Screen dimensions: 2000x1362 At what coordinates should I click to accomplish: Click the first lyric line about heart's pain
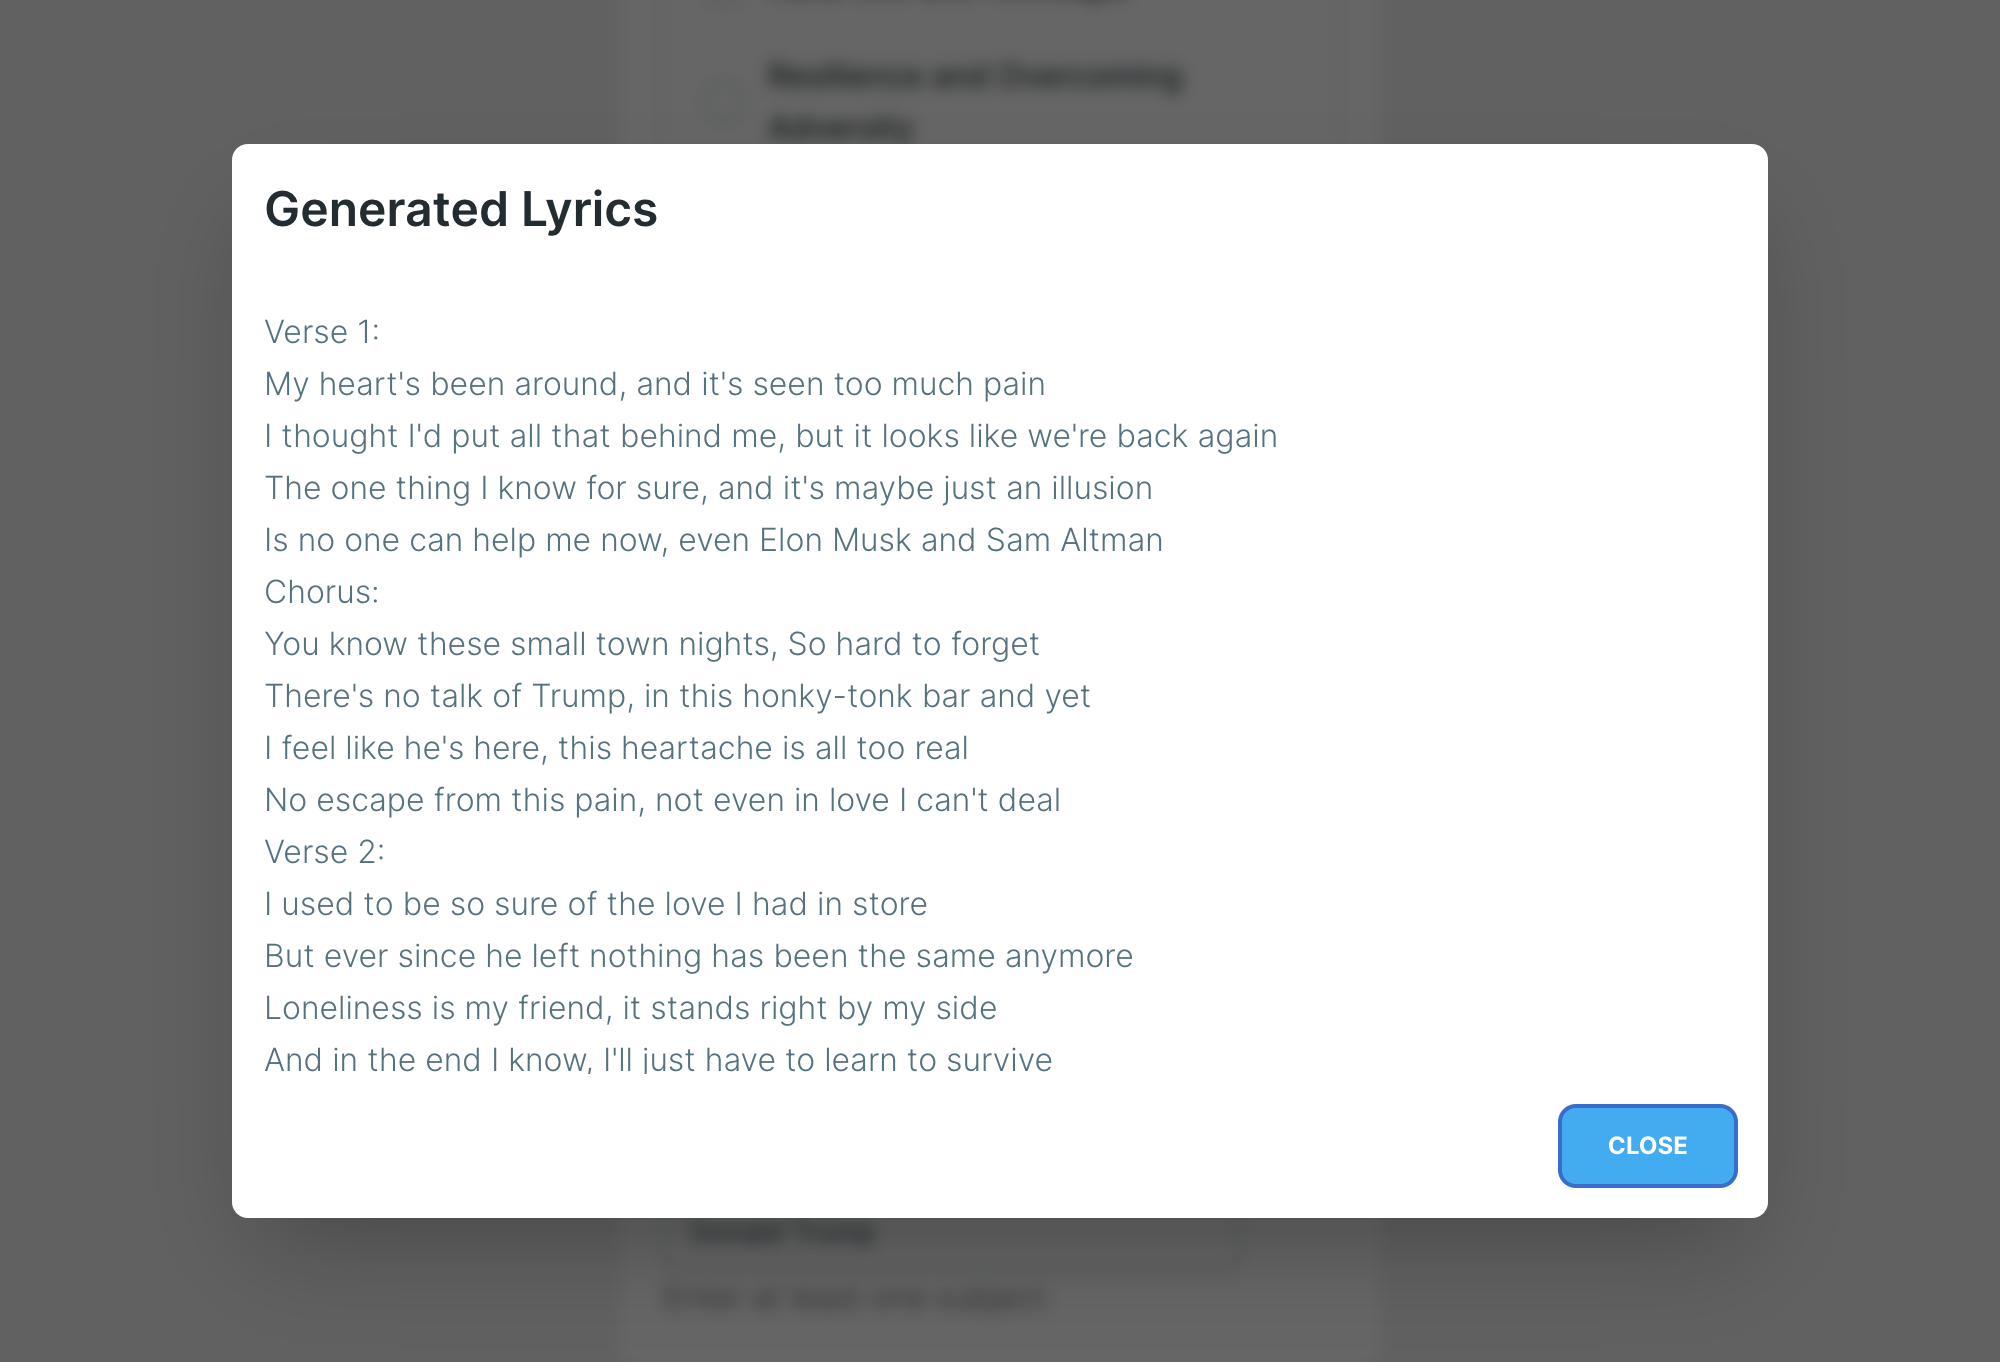coord(655,383)
